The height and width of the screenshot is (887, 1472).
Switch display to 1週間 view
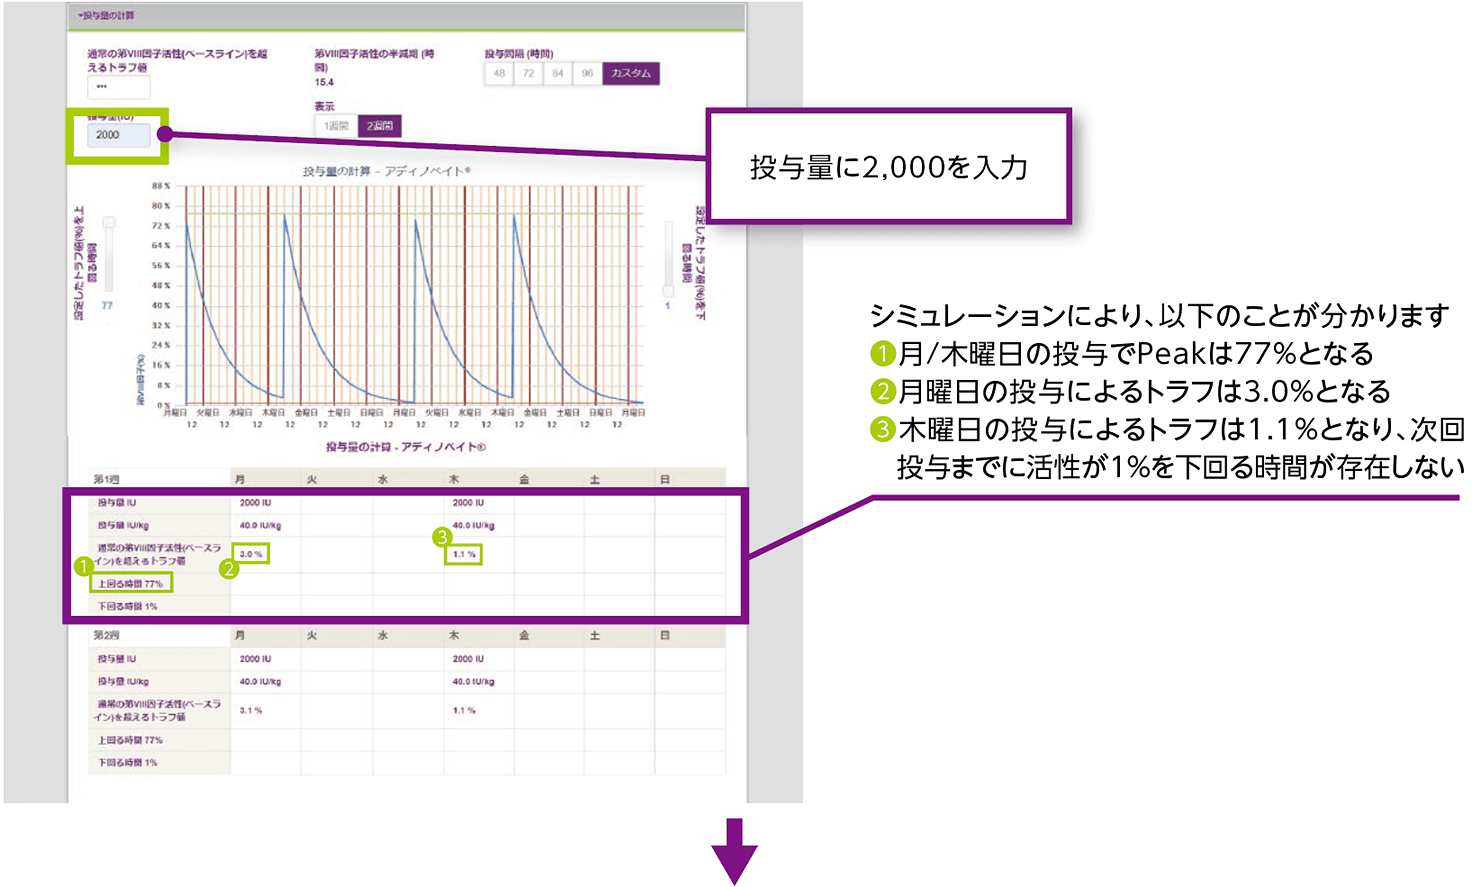coord(336,126)
